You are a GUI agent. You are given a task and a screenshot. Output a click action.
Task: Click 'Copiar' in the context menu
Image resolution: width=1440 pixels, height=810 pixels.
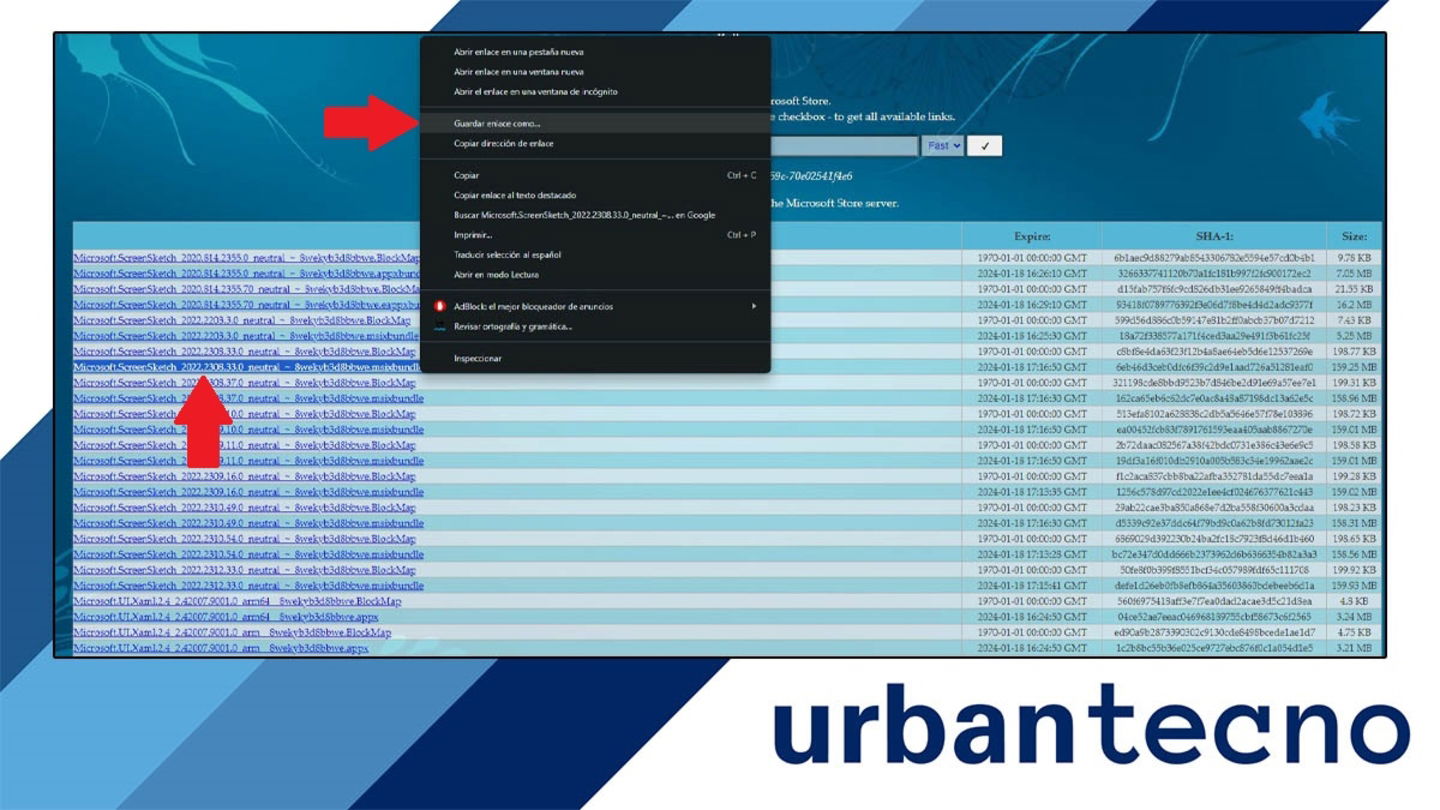pyautogui.click(x=466, y=176)
